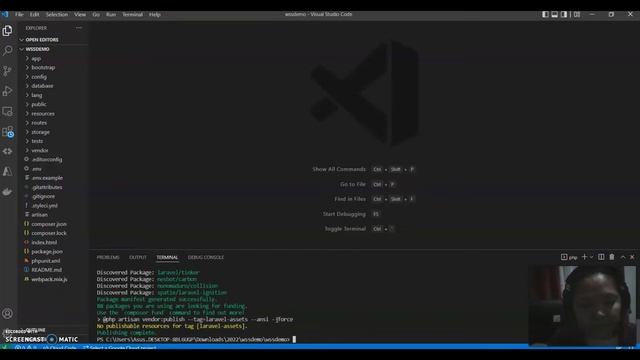
Task: Open terminal launch profile dropdown arrow
Action: pyautogui.click(x=591, y=257)
